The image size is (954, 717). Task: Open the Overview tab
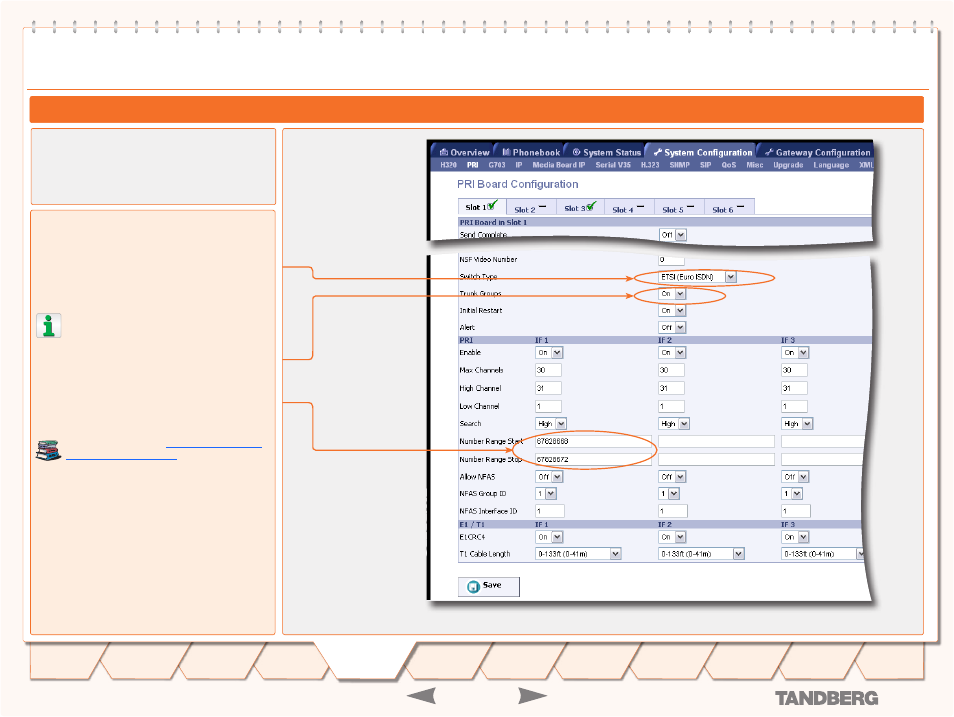pos(465,152)
